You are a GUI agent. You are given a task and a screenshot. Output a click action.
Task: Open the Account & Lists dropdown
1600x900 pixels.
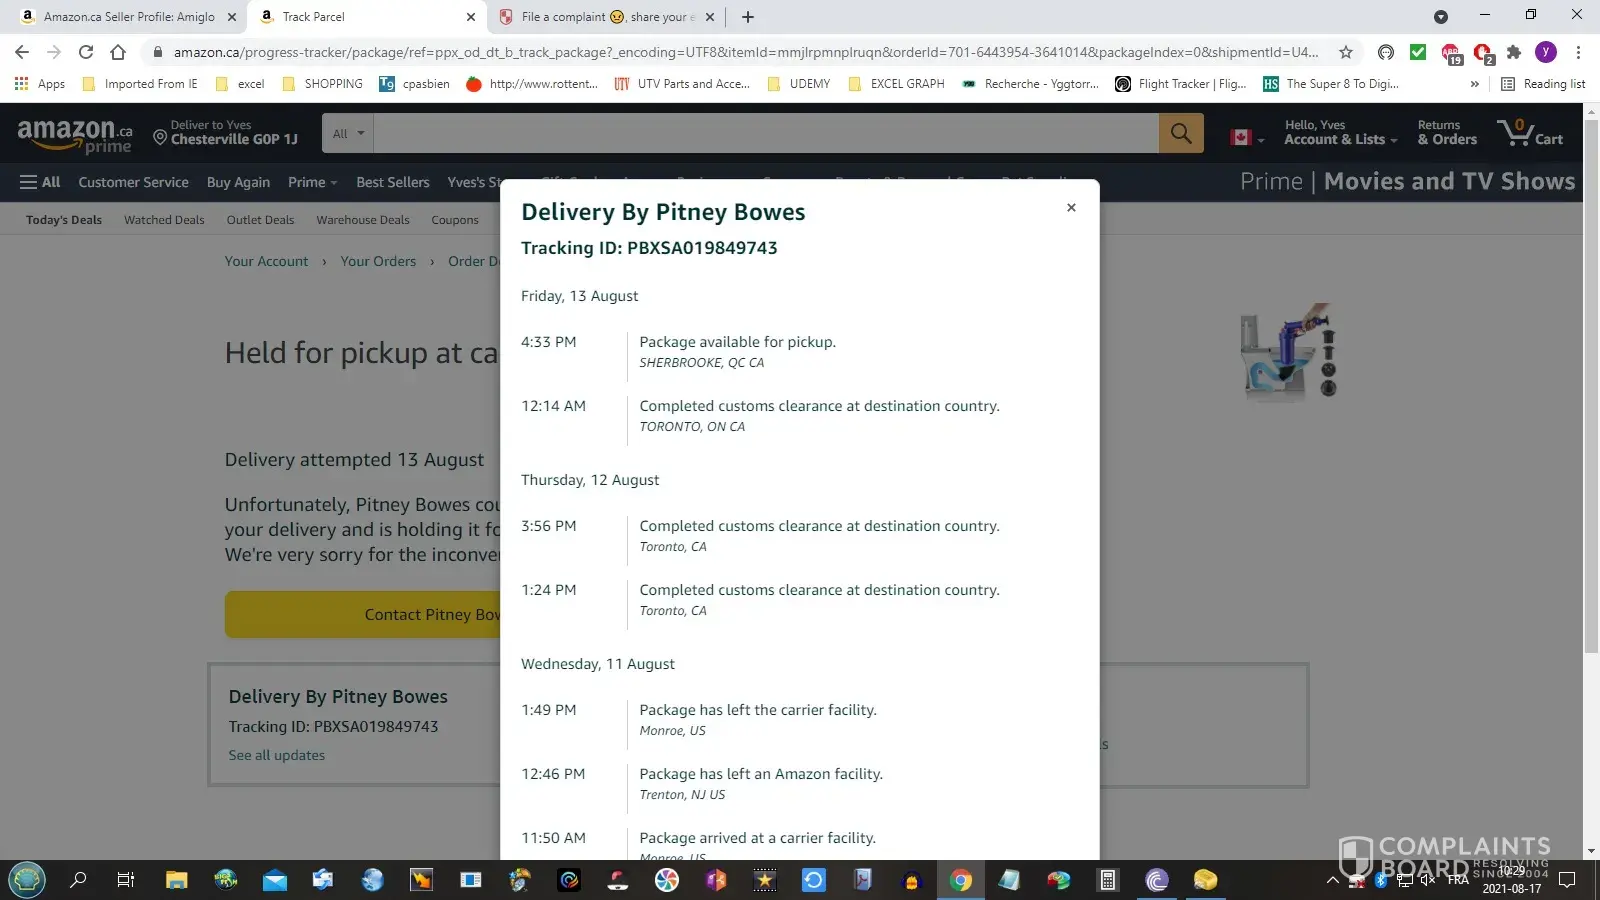click(x=1339, y=133)
